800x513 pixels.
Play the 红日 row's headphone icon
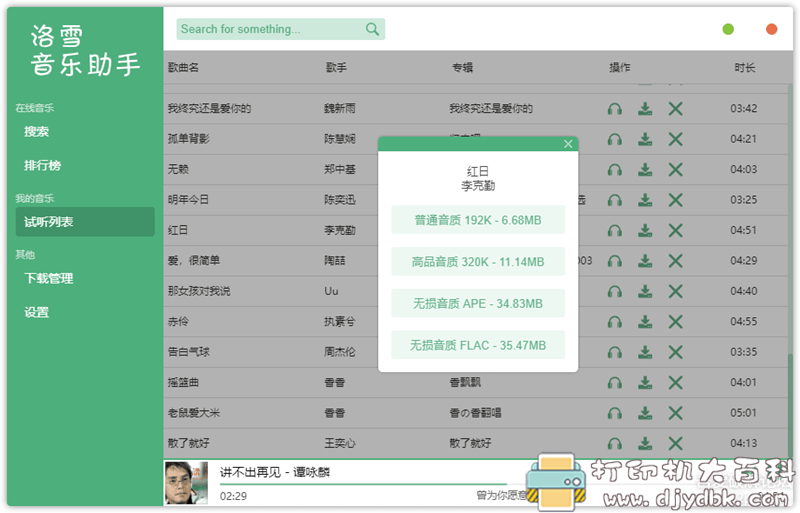(x=615, y=231)
